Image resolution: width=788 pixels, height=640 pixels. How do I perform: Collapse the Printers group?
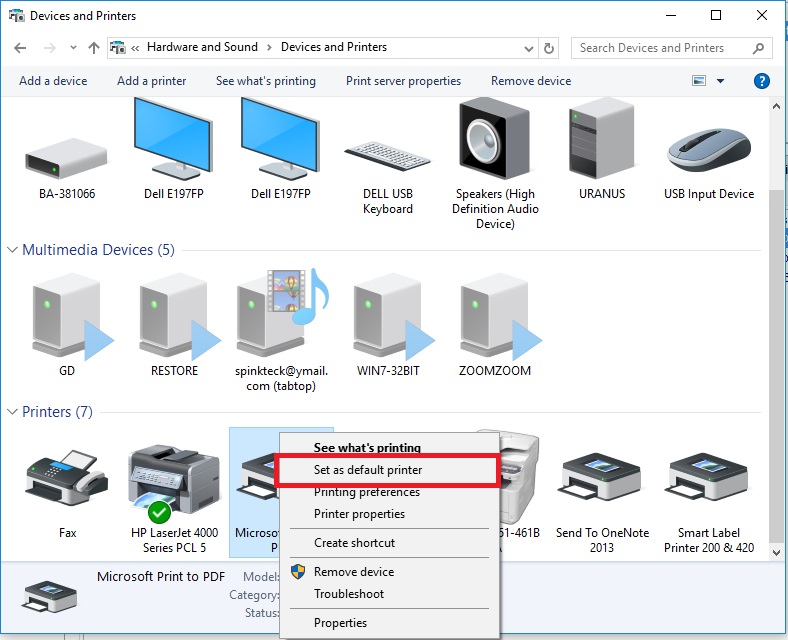pyautogui.click(x=13, y=412)
